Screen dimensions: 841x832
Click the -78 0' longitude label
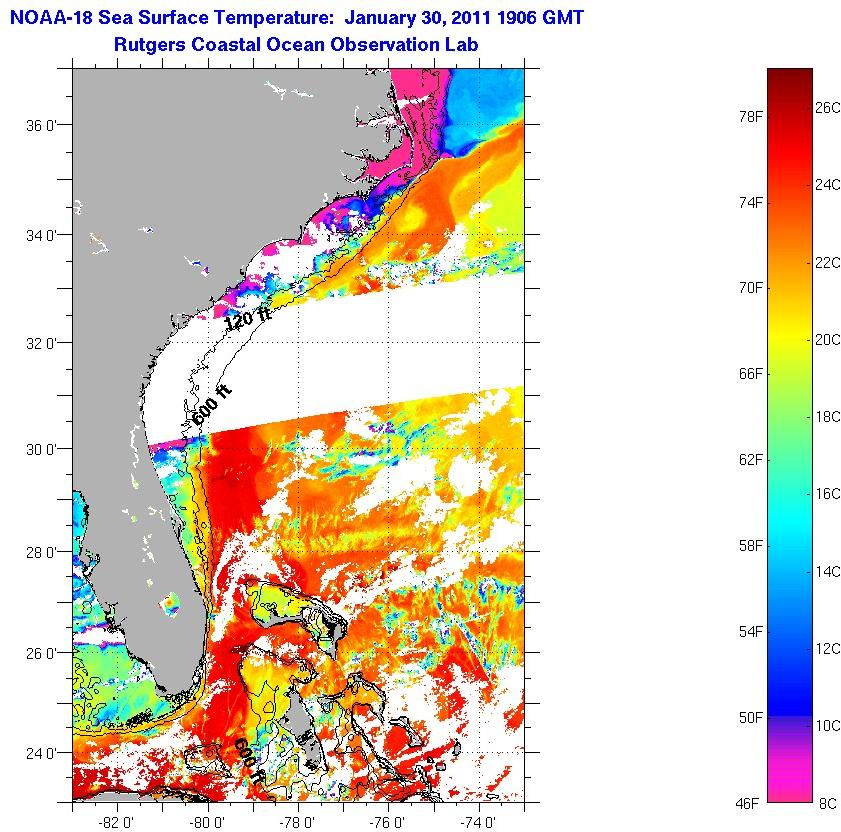point(298,822)
